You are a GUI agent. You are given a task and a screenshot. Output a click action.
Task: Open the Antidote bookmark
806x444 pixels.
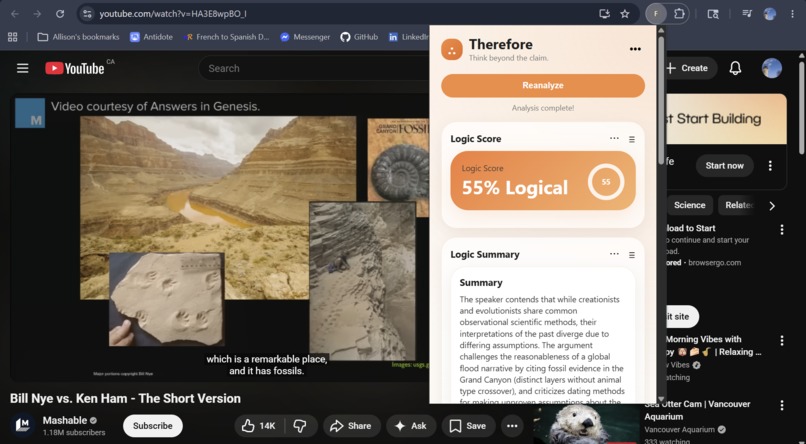pos(151,37)
